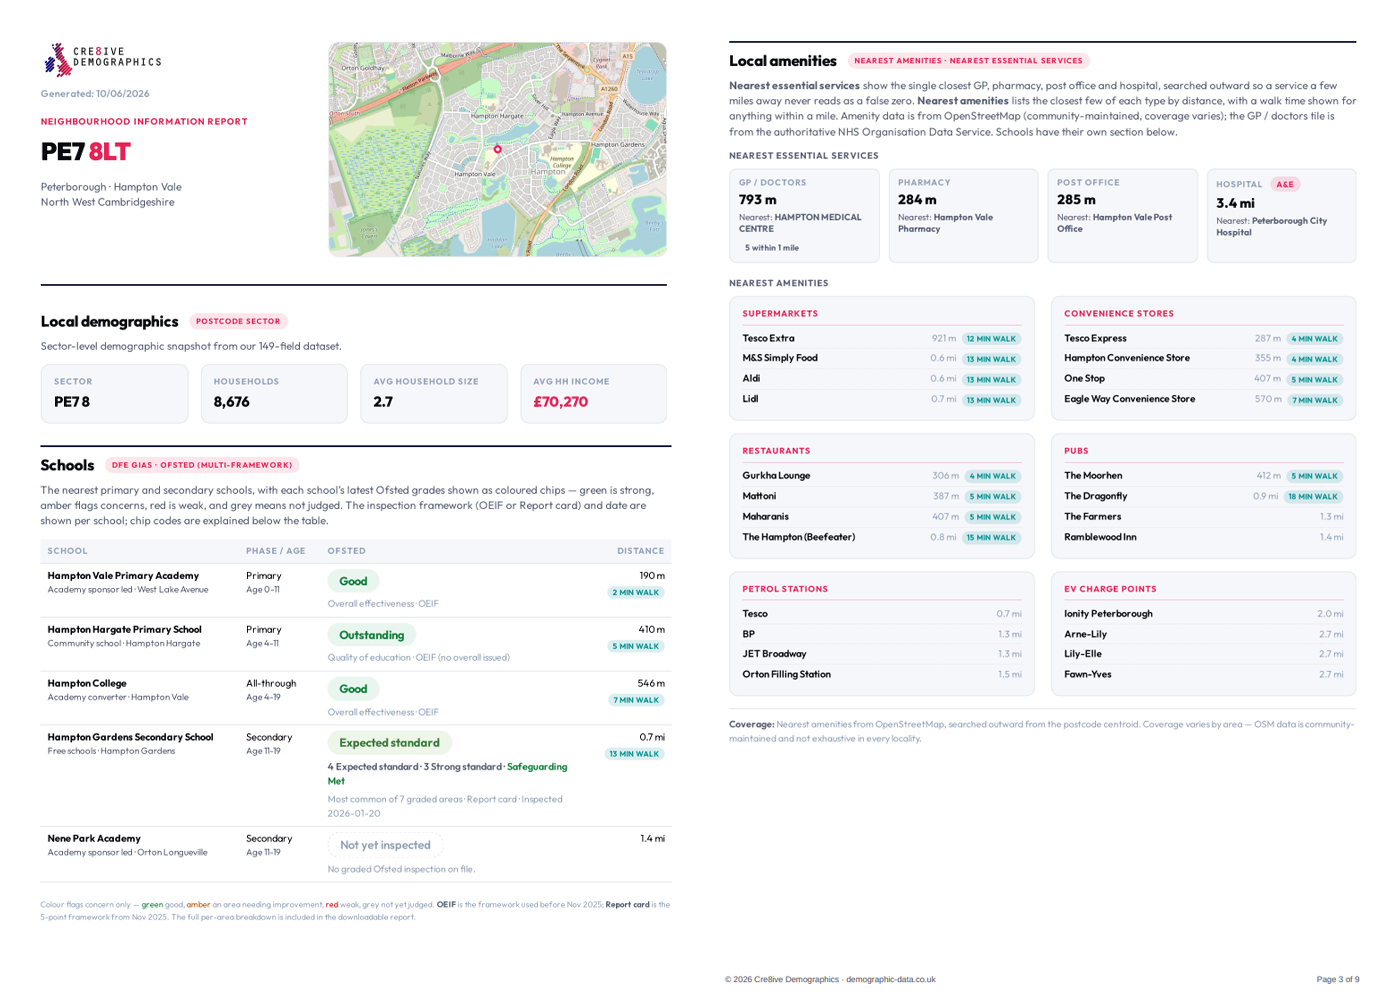Screen dimensions: 1395x1000
Task: Click the Post Office 285 m card
Action: (1122, 216)
